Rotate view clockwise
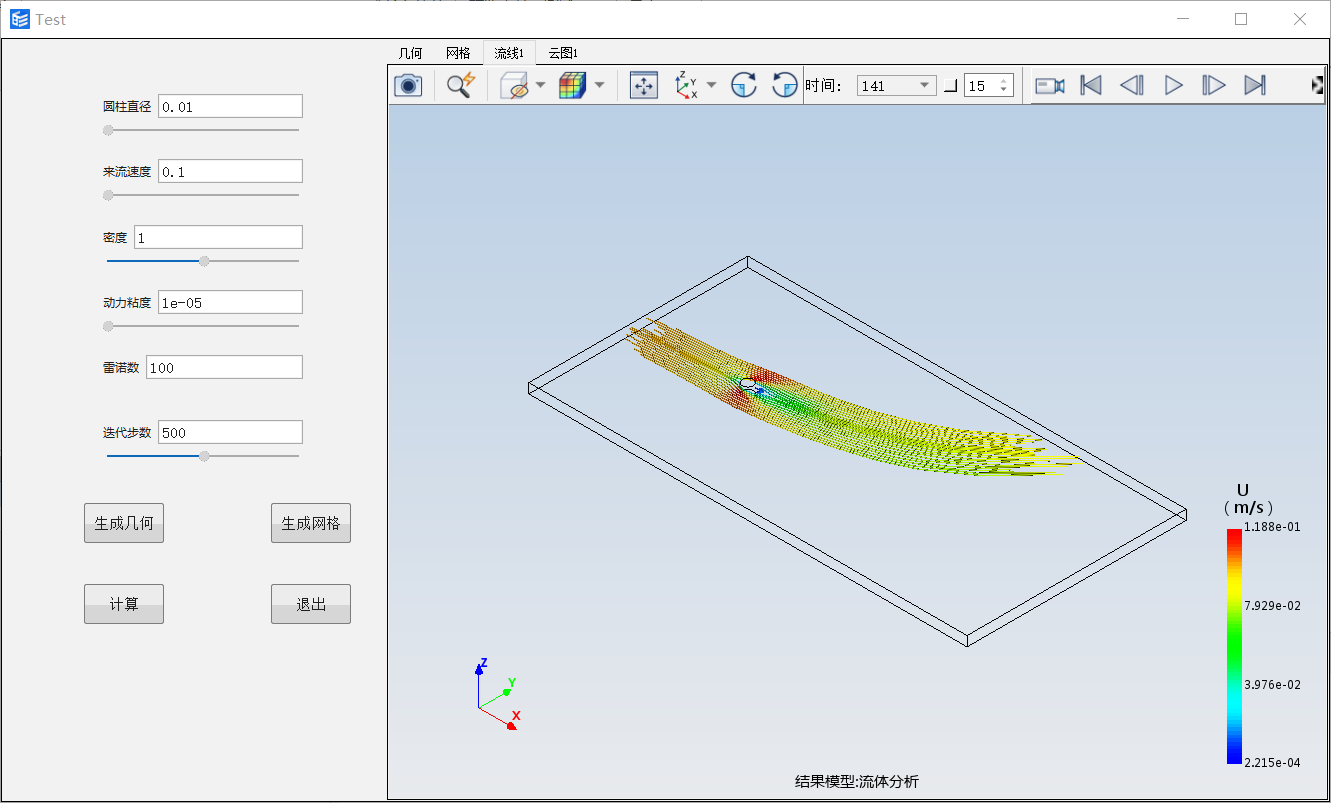 743,85
